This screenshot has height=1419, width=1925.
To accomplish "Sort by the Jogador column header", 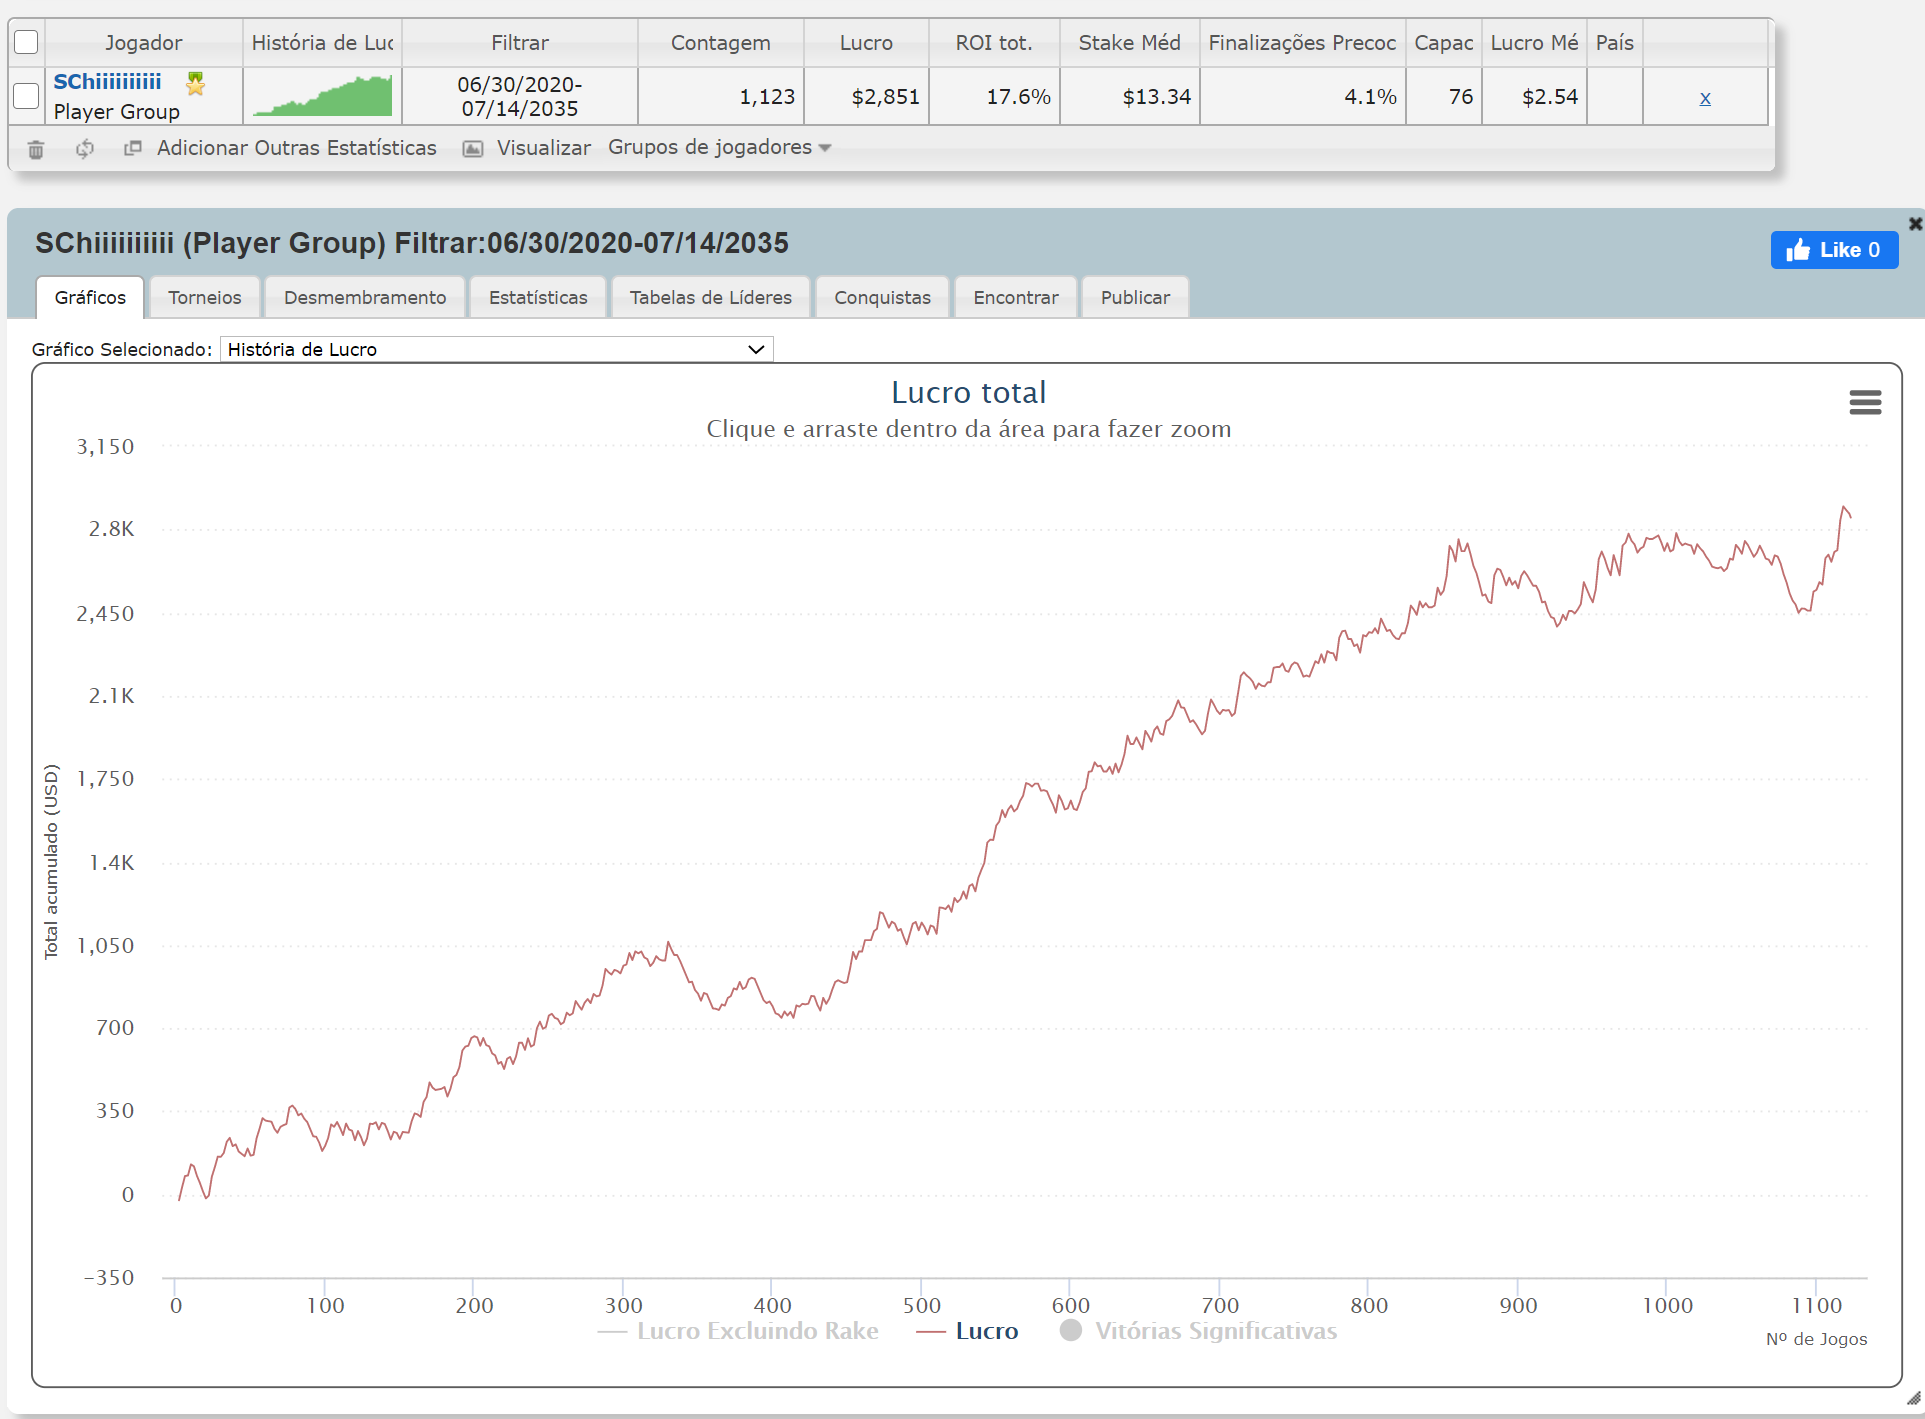I will click(144, 42).
